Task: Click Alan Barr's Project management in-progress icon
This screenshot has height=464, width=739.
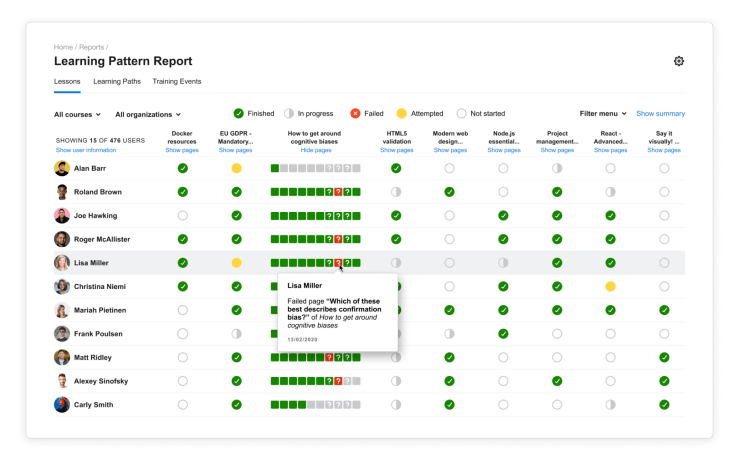Action: point(557,168)
